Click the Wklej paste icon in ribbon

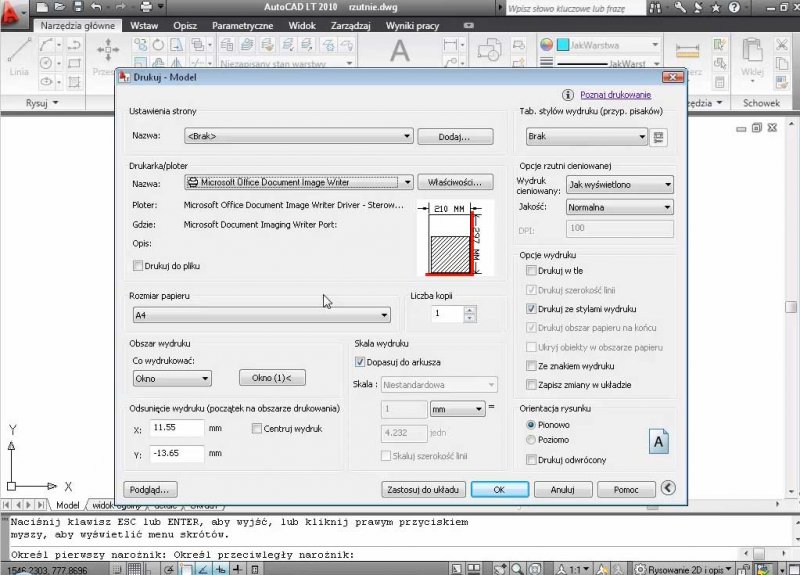[x=752, y=56]
